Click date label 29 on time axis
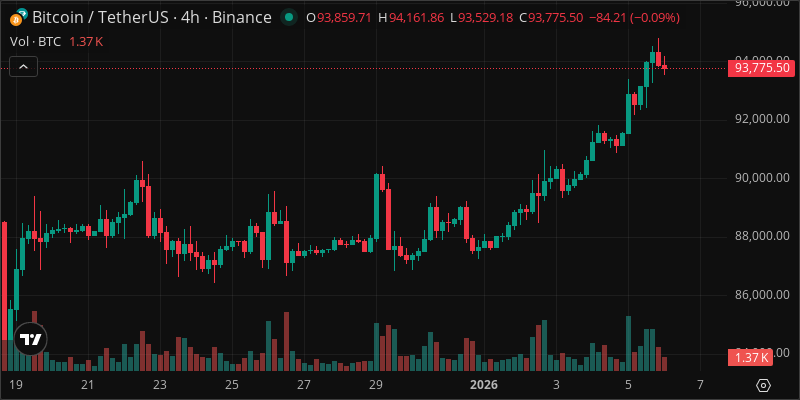The height and width of the screenshot is (400, 800). [376, 385]
